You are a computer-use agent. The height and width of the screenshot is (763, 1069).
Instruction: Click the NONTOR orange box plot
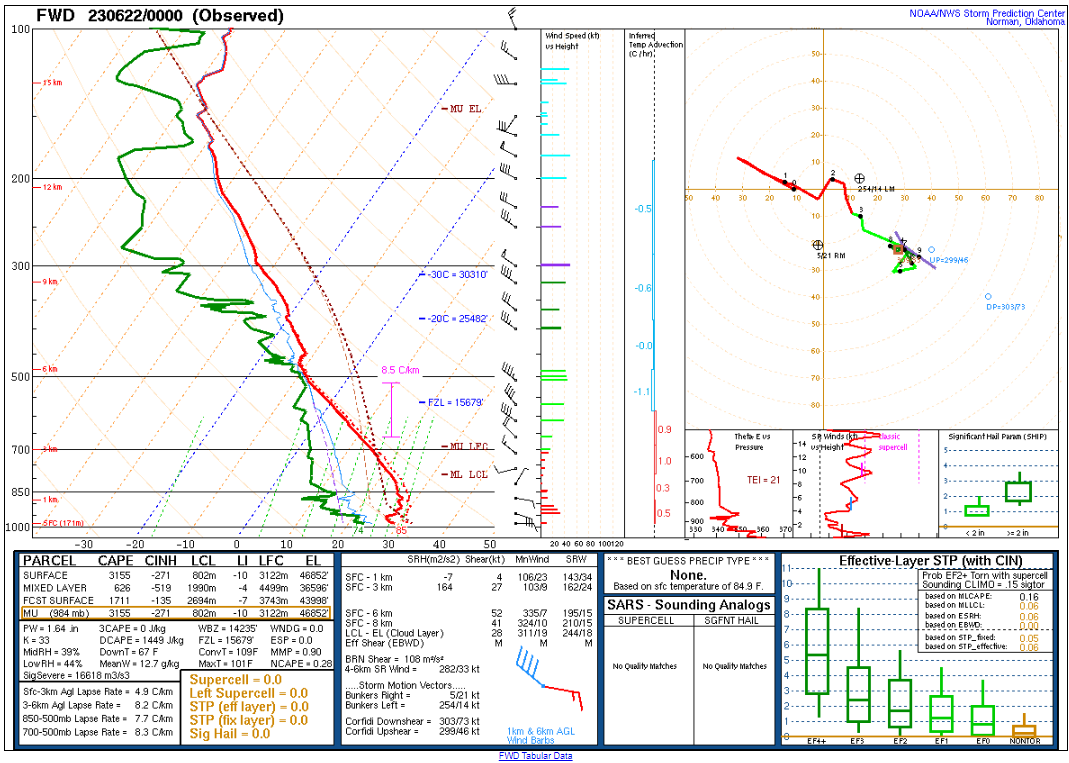point(1024,730)
